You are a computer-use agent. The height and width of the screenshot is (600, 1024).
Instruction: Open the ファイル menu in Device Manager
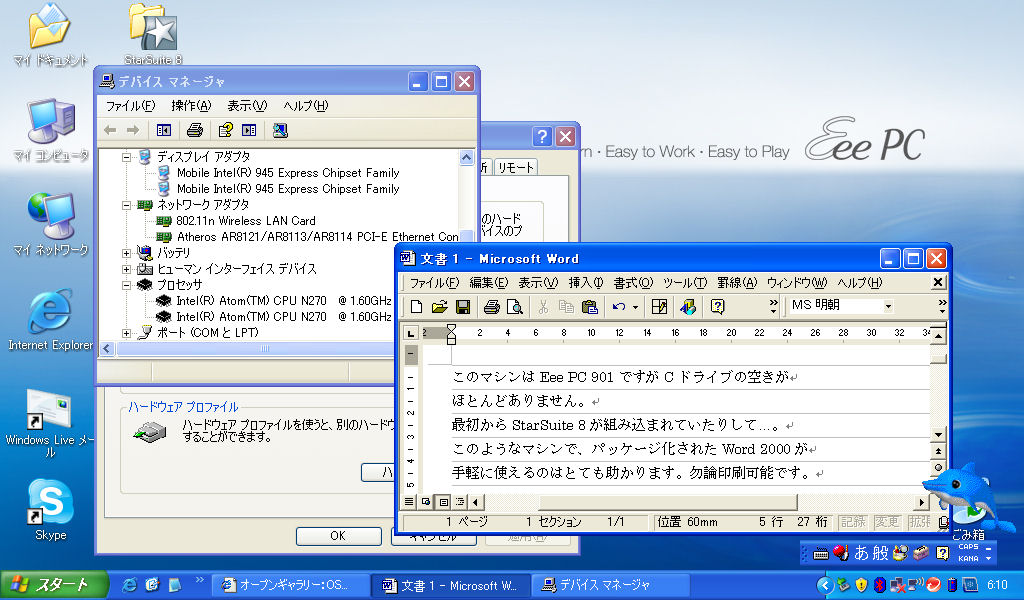click(x=131, y=106)
